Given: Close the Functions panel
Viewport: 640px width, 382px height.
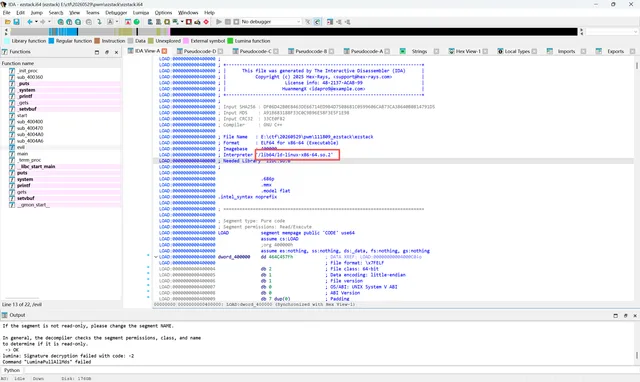Looking at the screenshot, I should [116, 52].
